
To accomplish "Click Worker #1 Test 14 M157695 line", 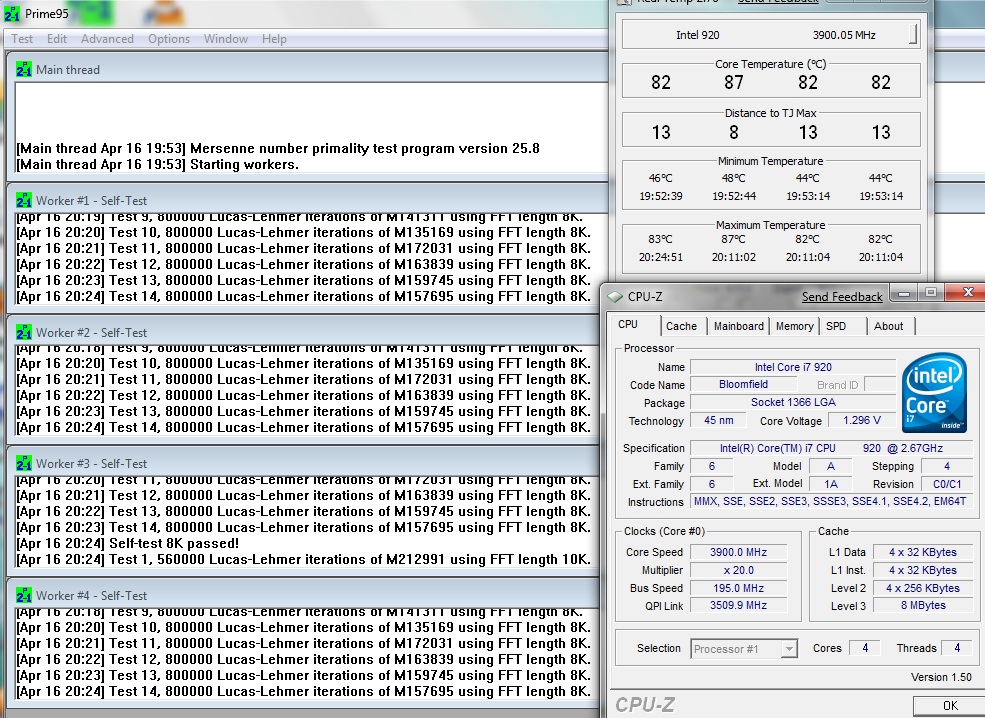I will click(x=303, y=296).
